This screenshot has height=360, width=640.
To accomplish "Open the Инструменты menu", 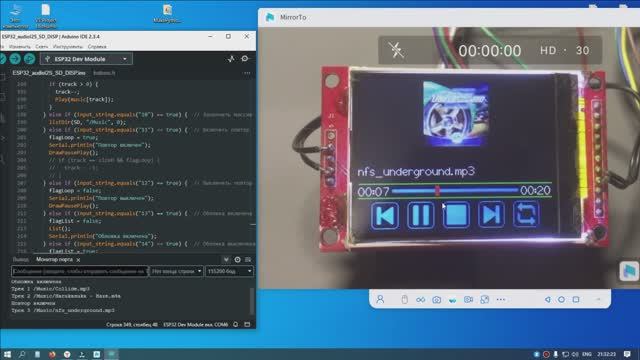I will (67, 47).
